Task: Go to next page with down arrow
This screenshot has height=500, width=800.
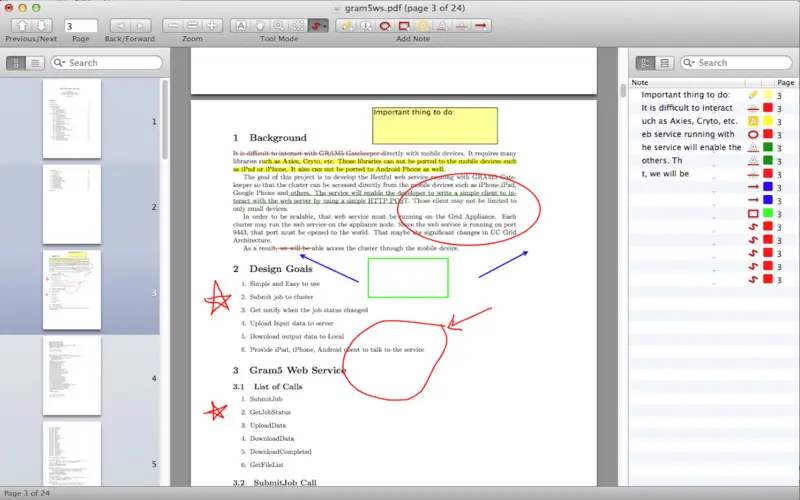Action: coord(41,26)
